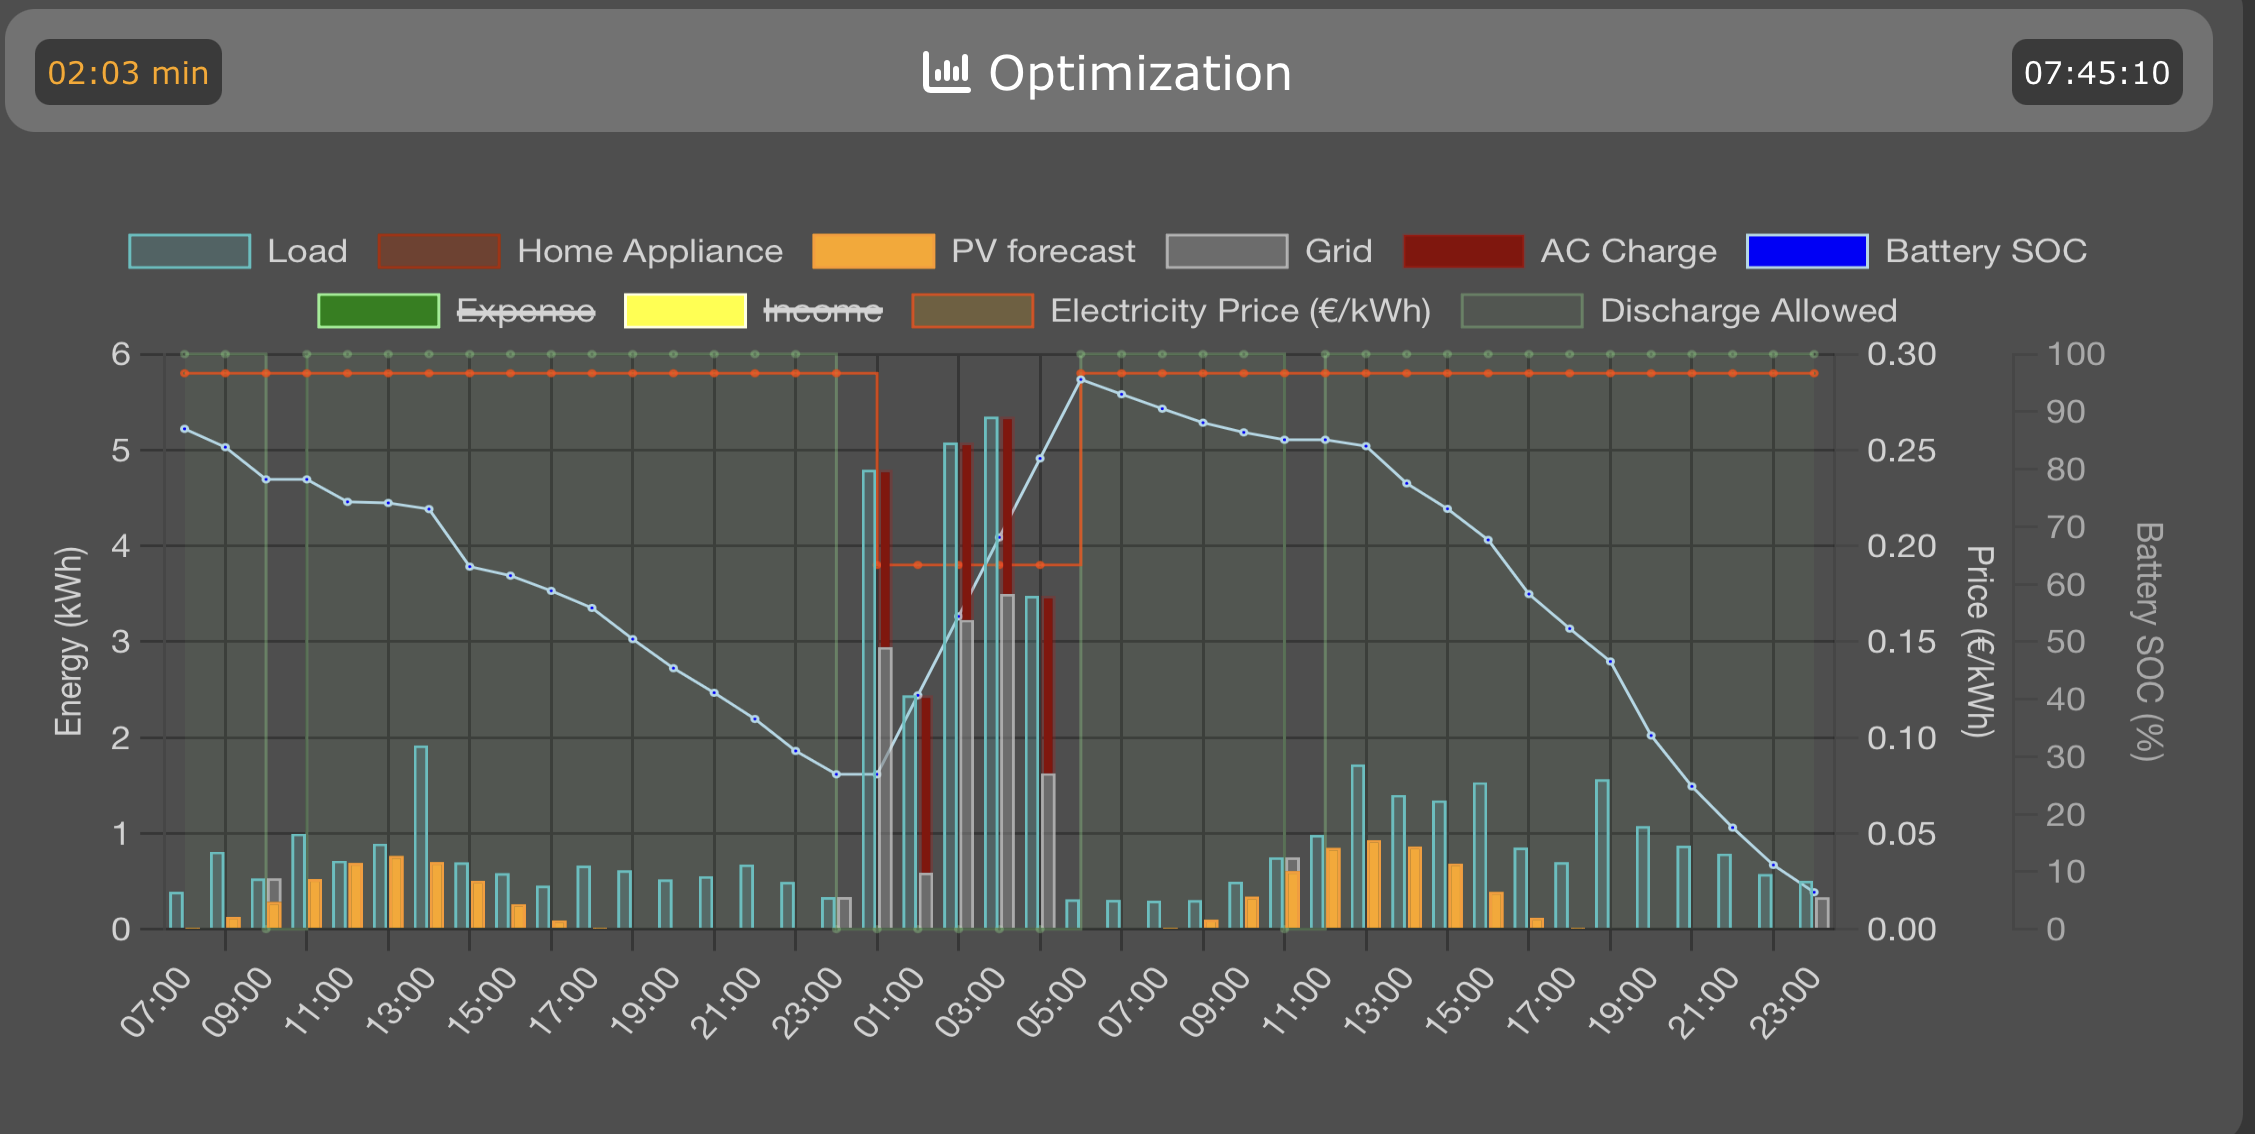This screenshot has height=1134, width=2255.
Task: Click the bar chart icon beside Optimization
Action: (x=945, y=73)
